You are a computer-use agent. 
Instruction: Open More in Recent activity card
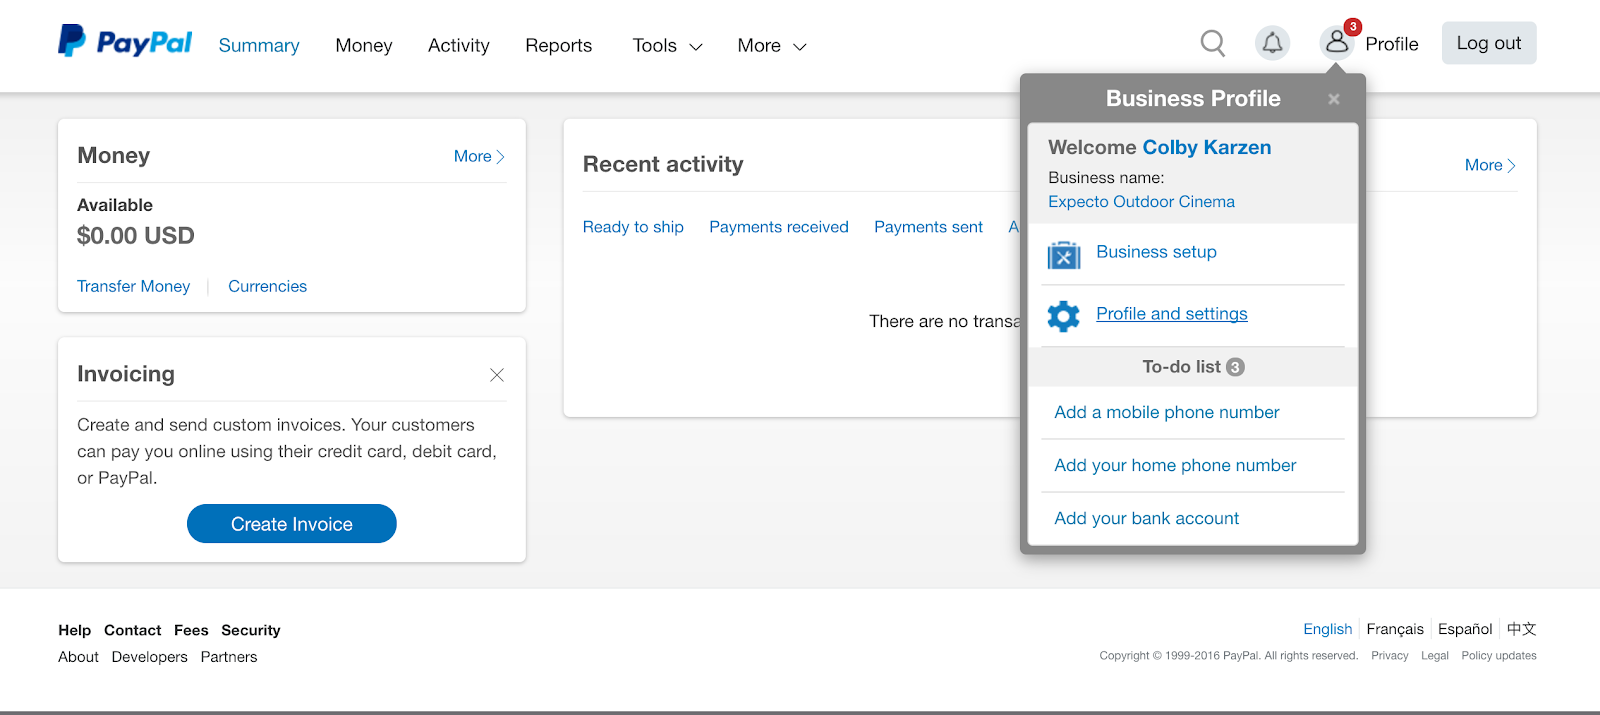point(1490,165)
